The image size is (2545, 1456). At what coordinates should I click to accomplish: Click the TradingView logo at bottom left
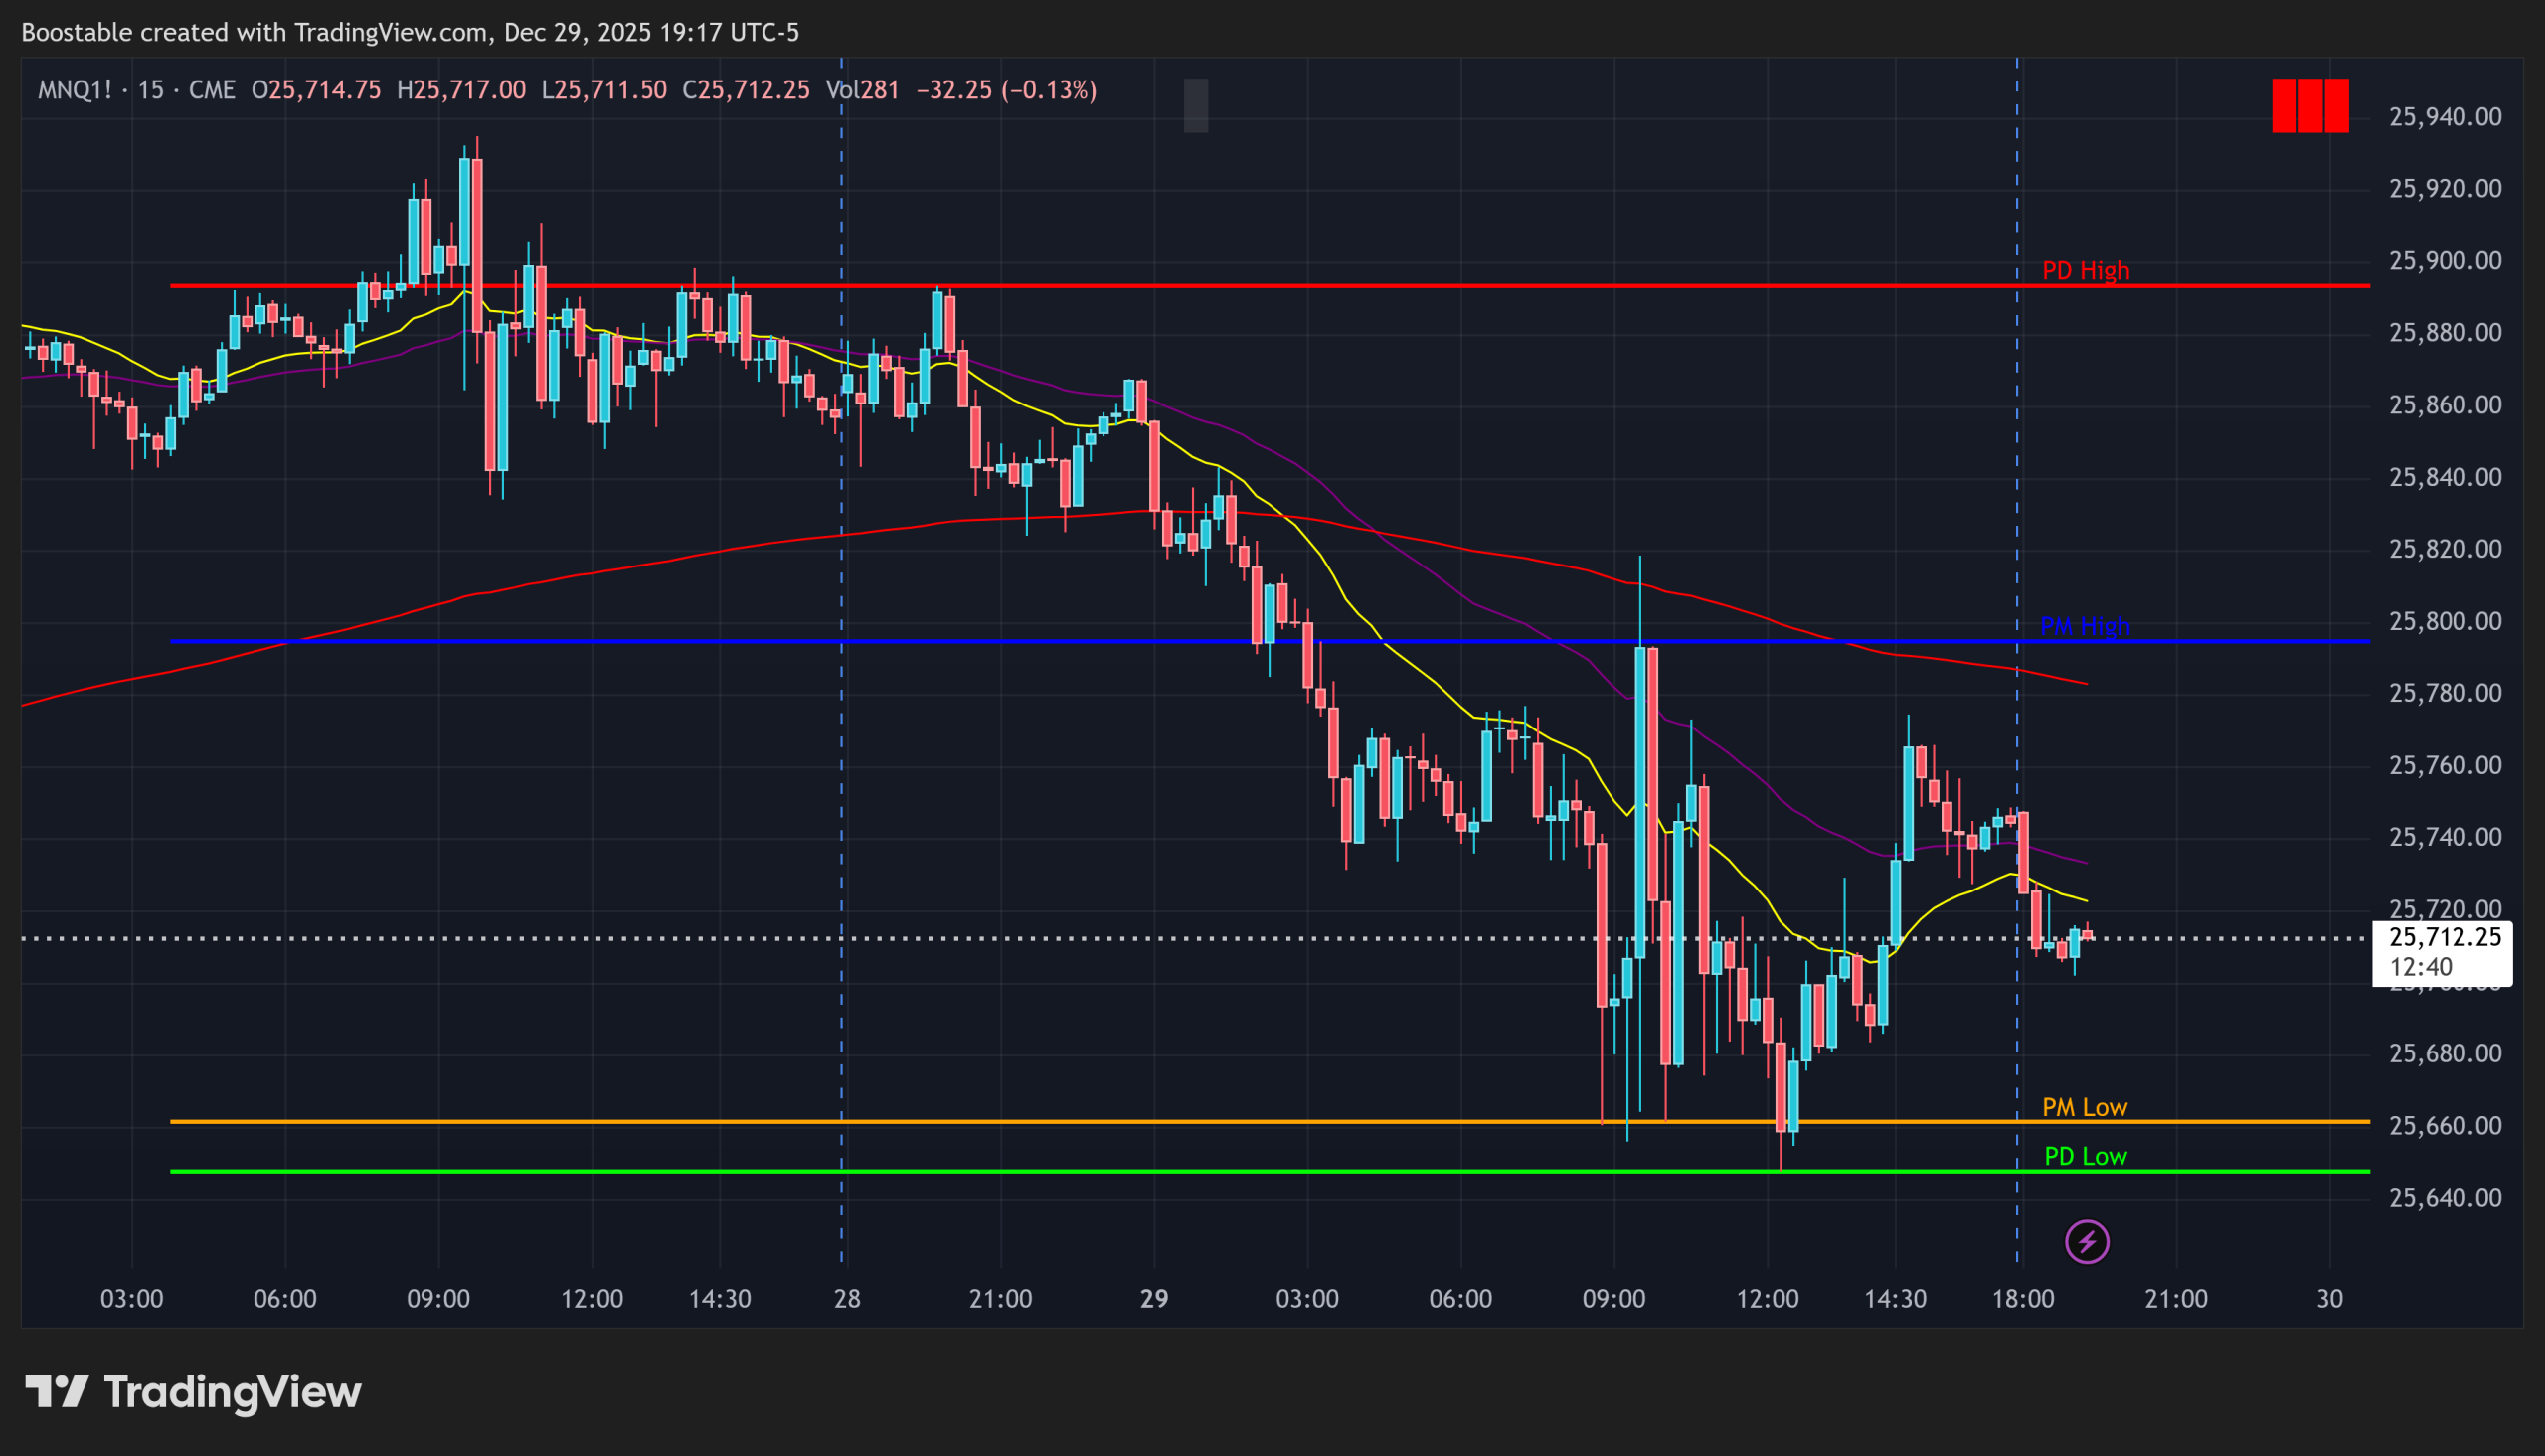tap(193, 1392)
